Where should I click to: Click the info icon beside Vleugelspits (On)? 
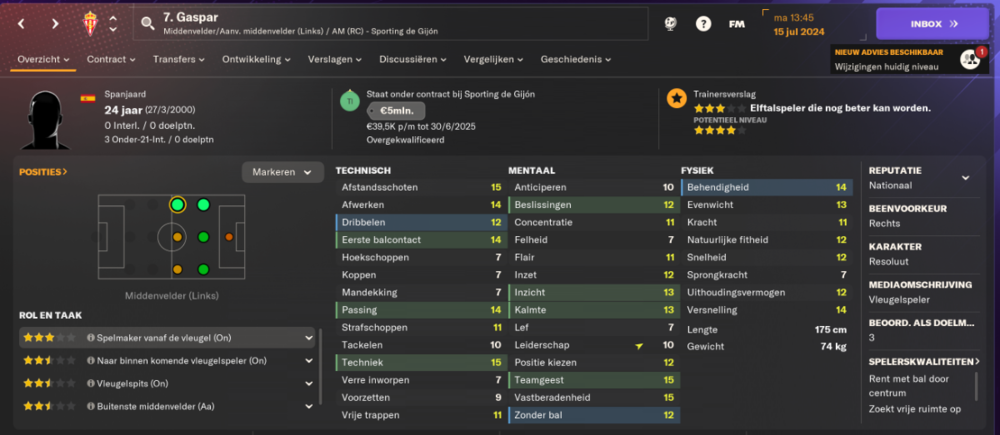pyautogui.click(x=91, y=383)
